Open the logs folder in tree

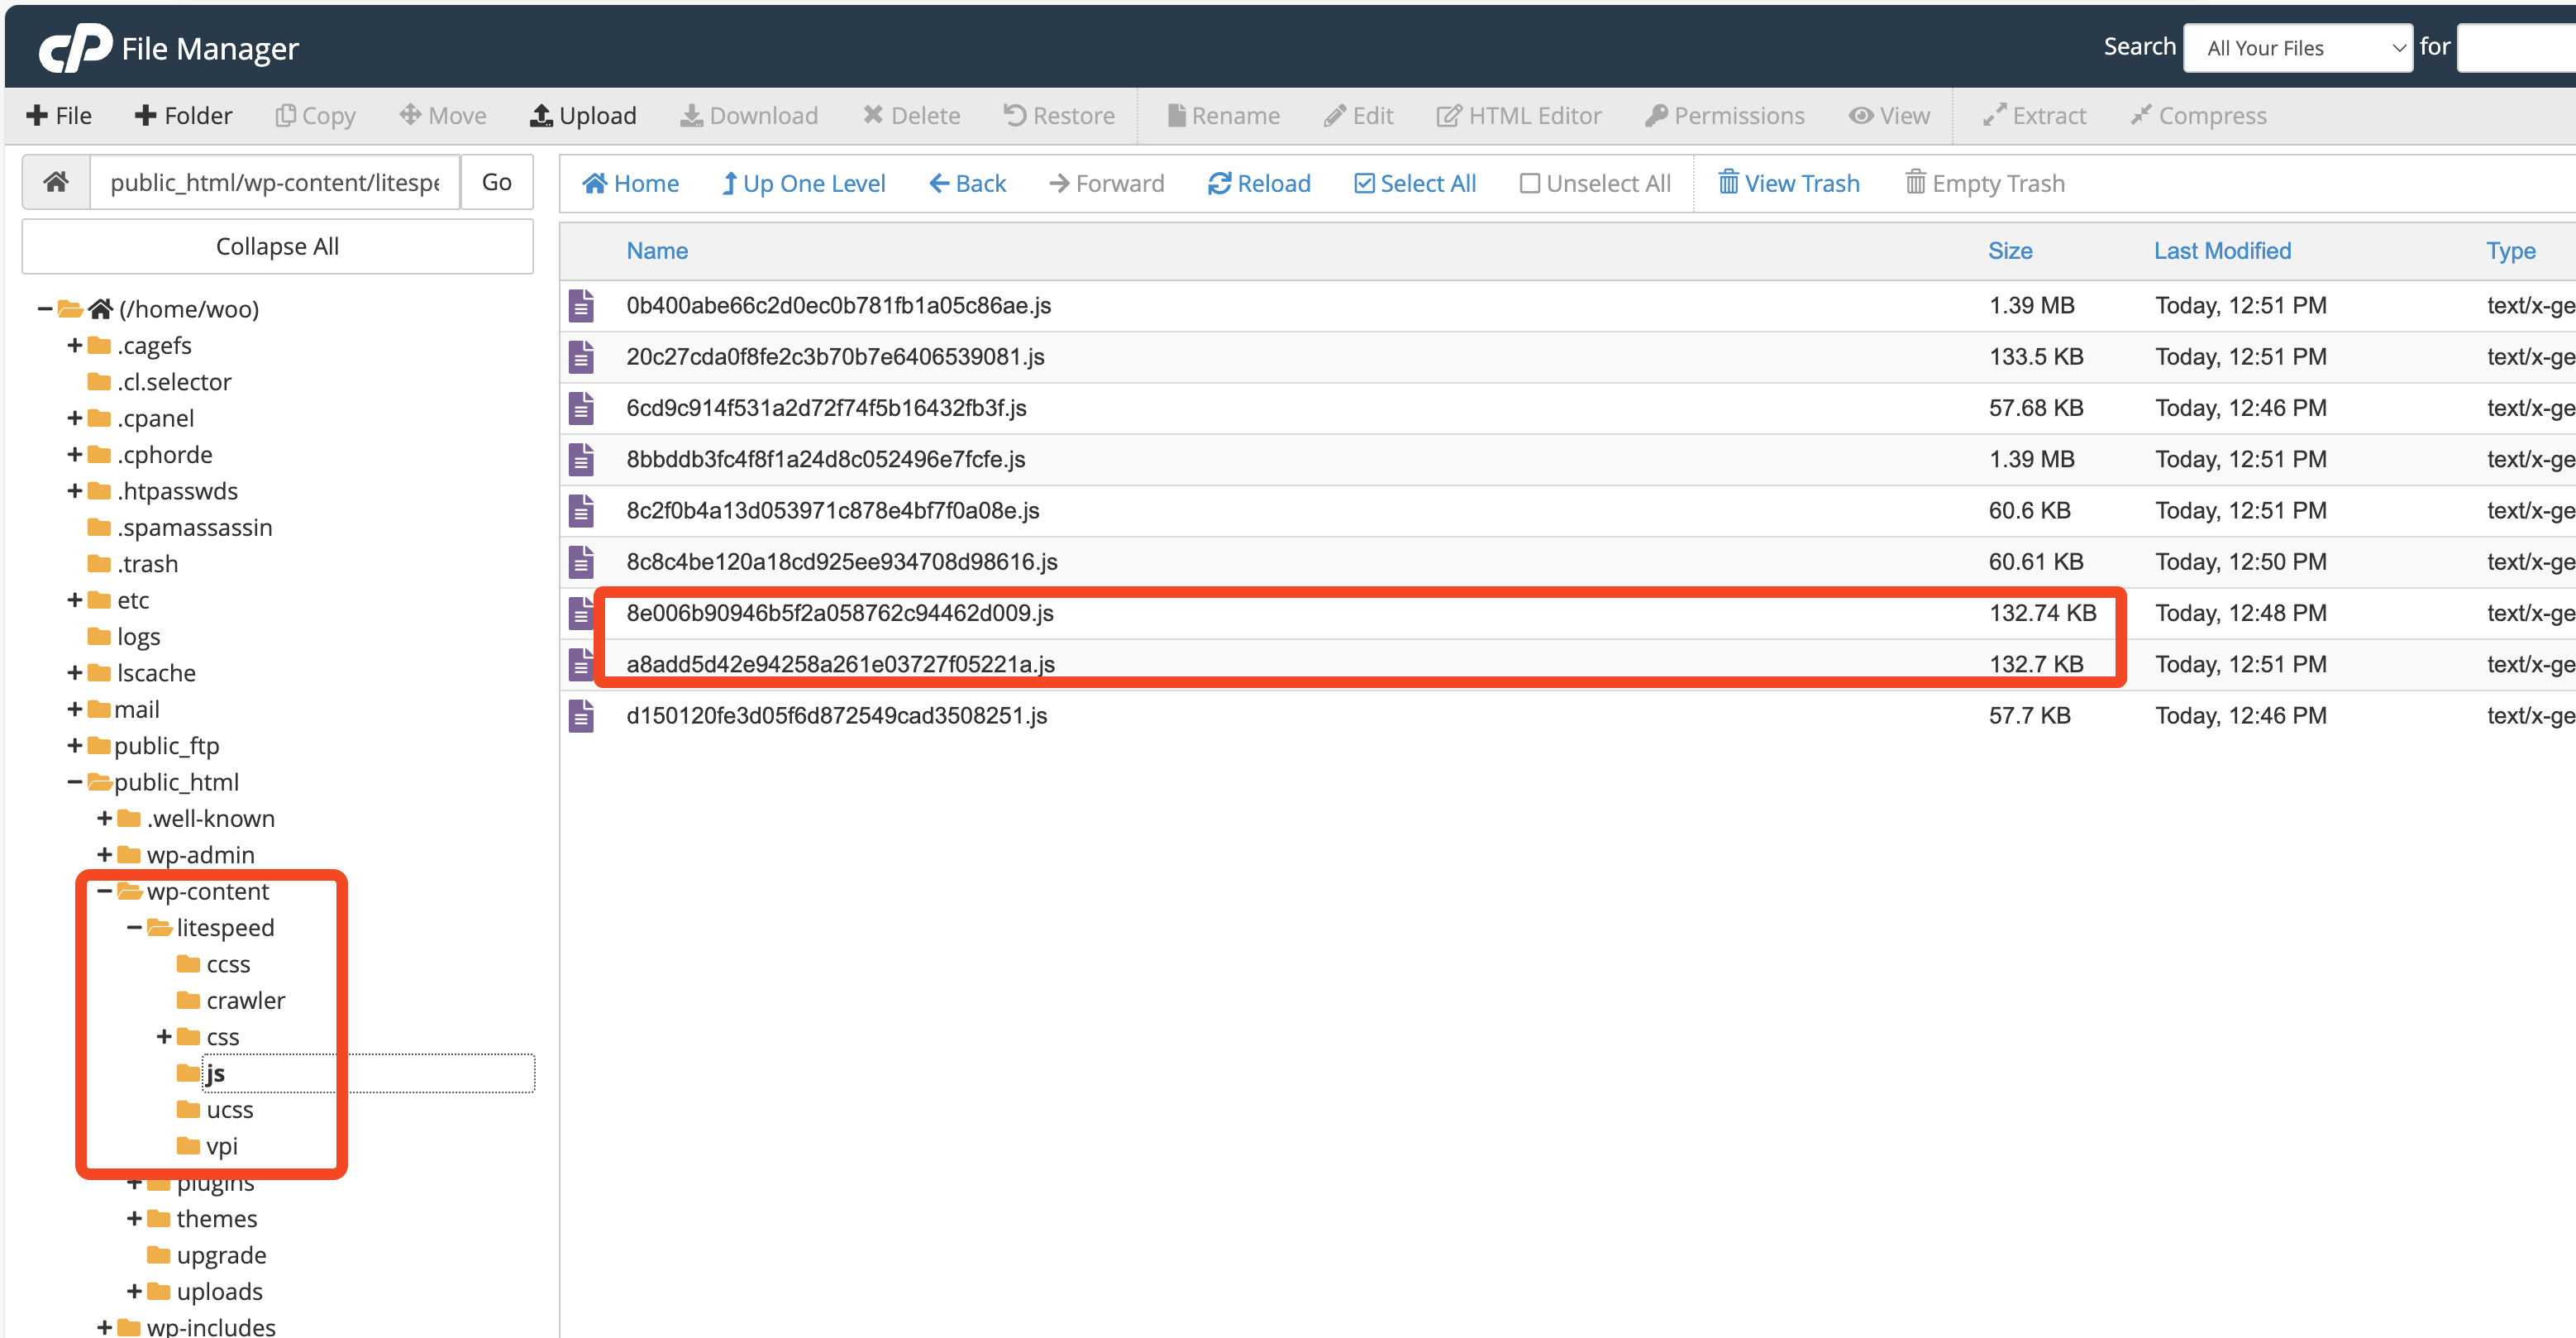[x=138, y=637]
